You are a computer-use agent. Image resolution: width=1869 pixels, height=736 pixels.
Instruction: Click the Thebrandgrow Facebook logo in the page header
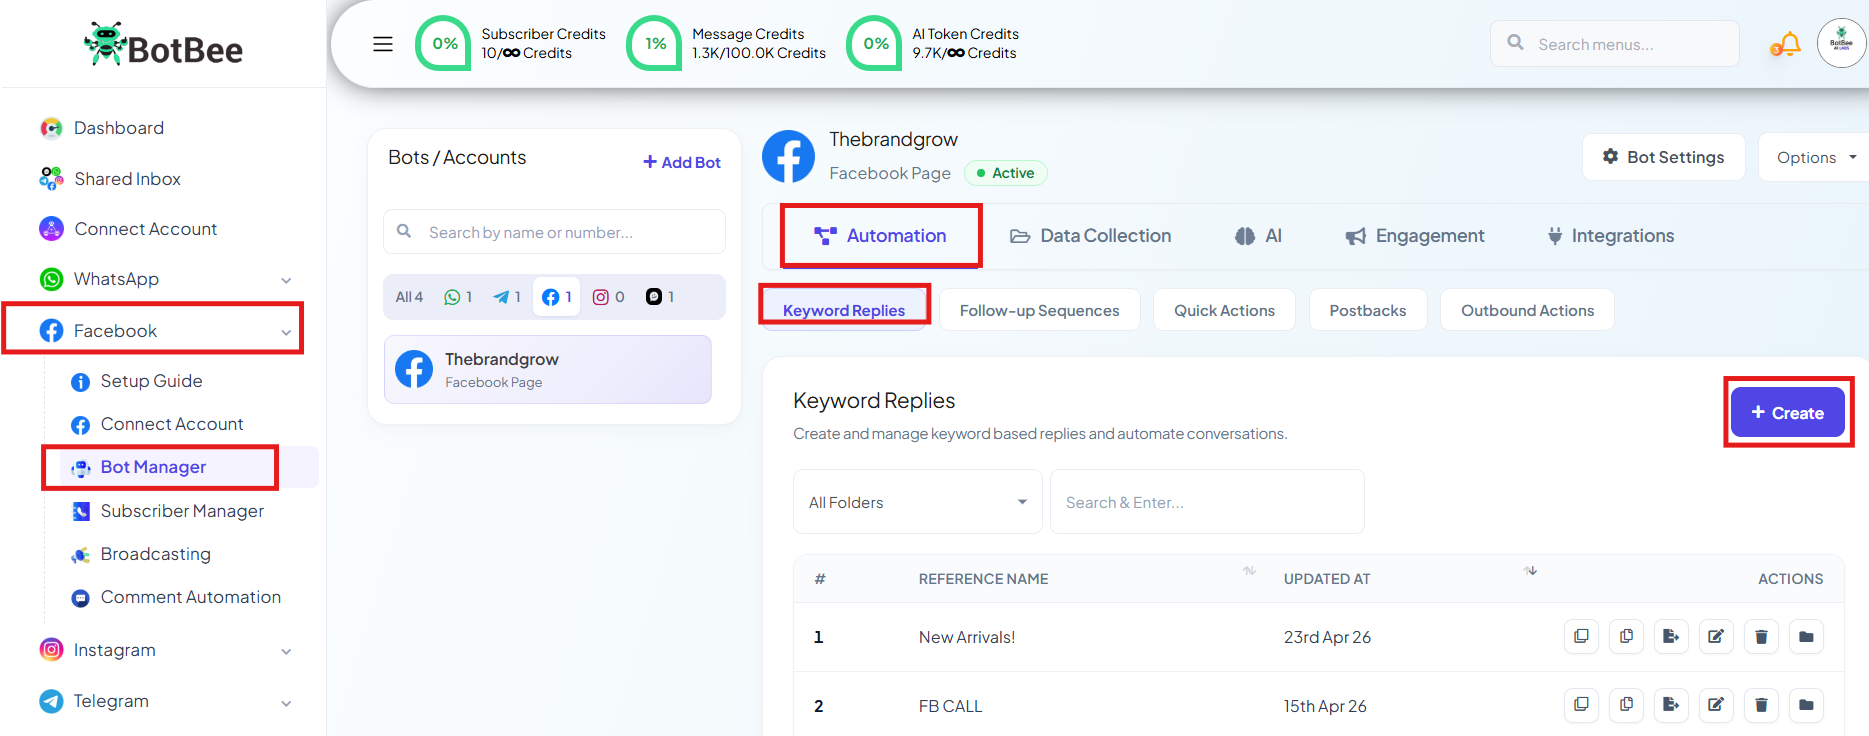[x=788, y=157]
